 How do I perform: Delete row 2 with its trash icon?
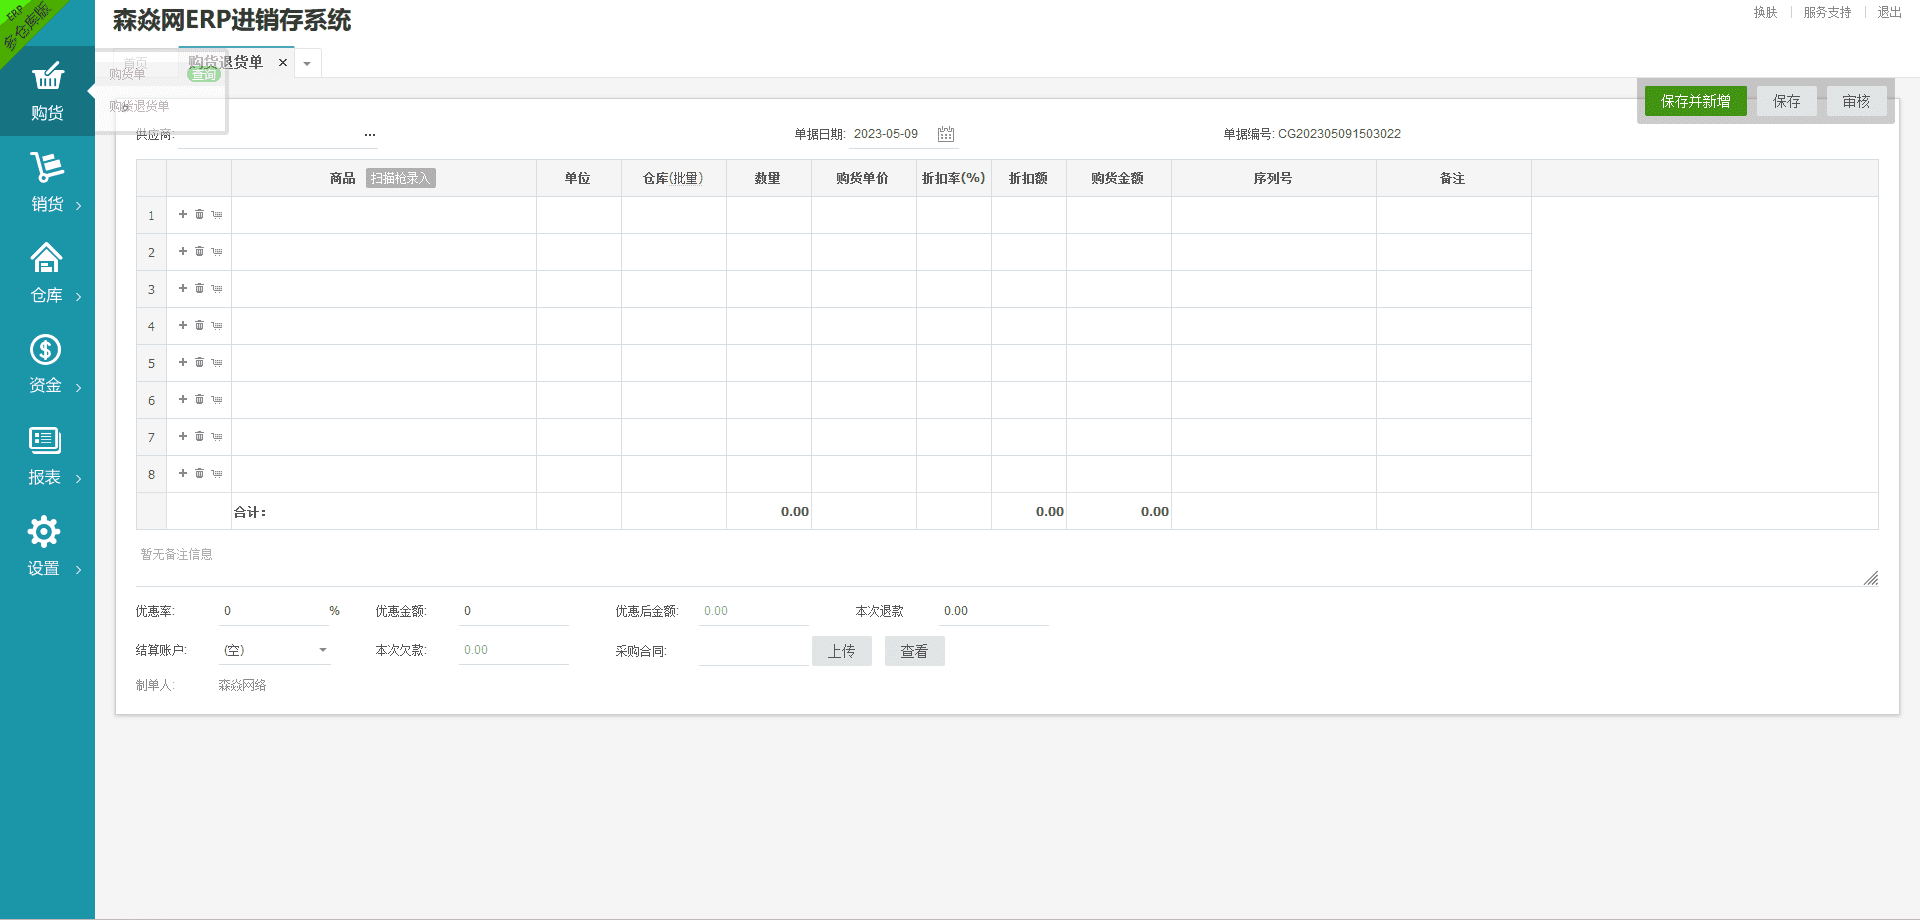click(x=199, y=251)
